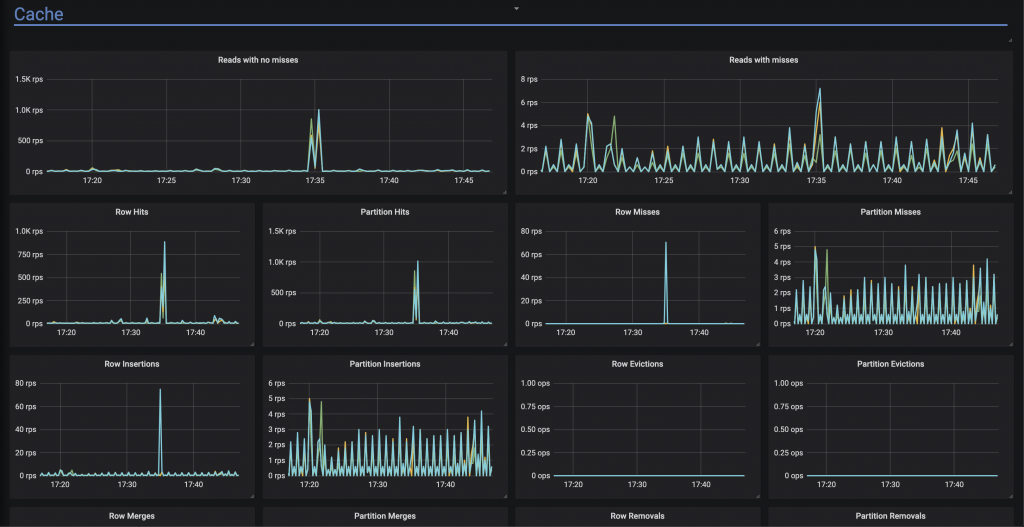Click resize handle of Reads with misses panel
Viewport: 1024px width, 527px height.
tap(1010, 192)
